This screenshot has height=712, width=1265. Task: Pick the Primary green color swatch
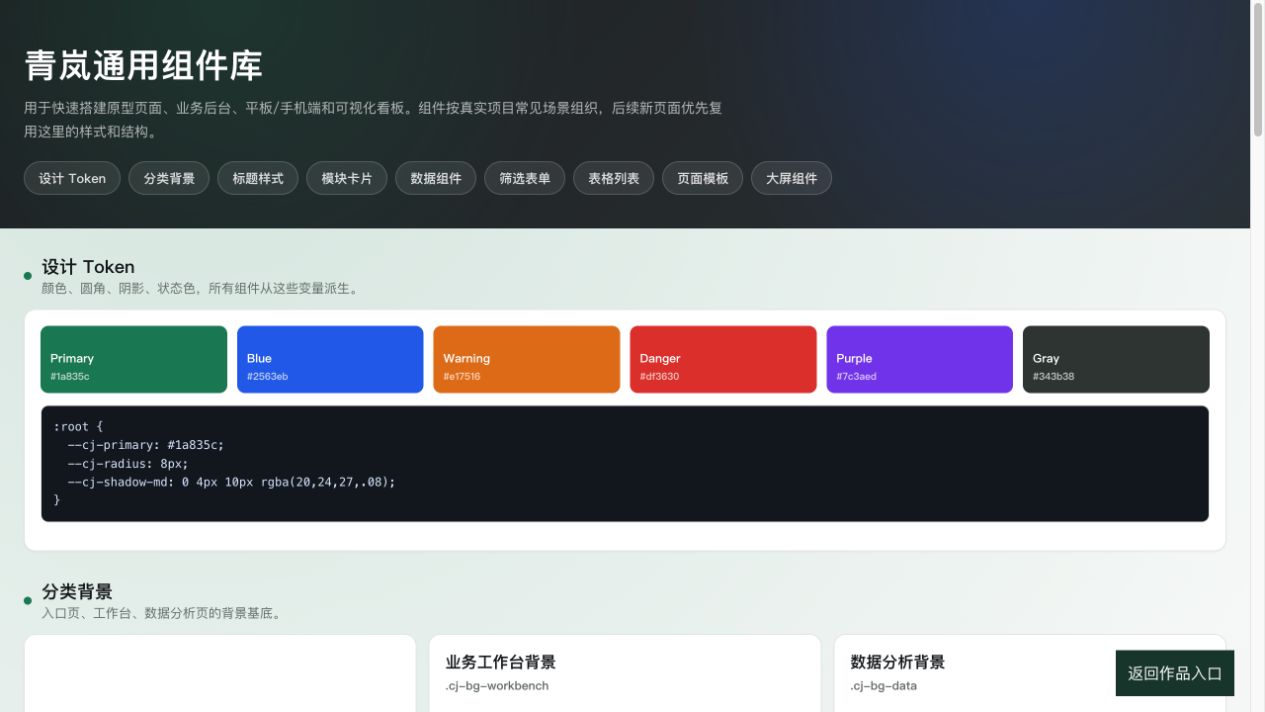click(x=134, y=359)
